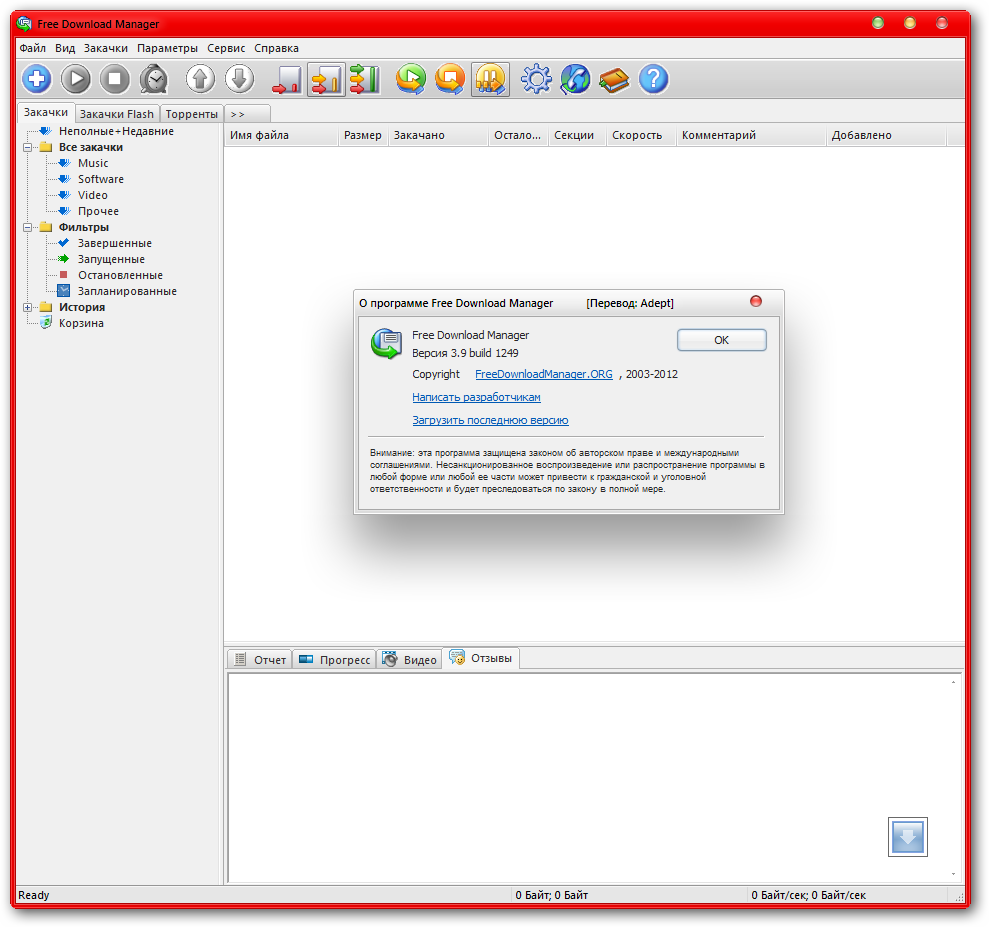
Task: Select the Music group
Action: pos(93,163)
